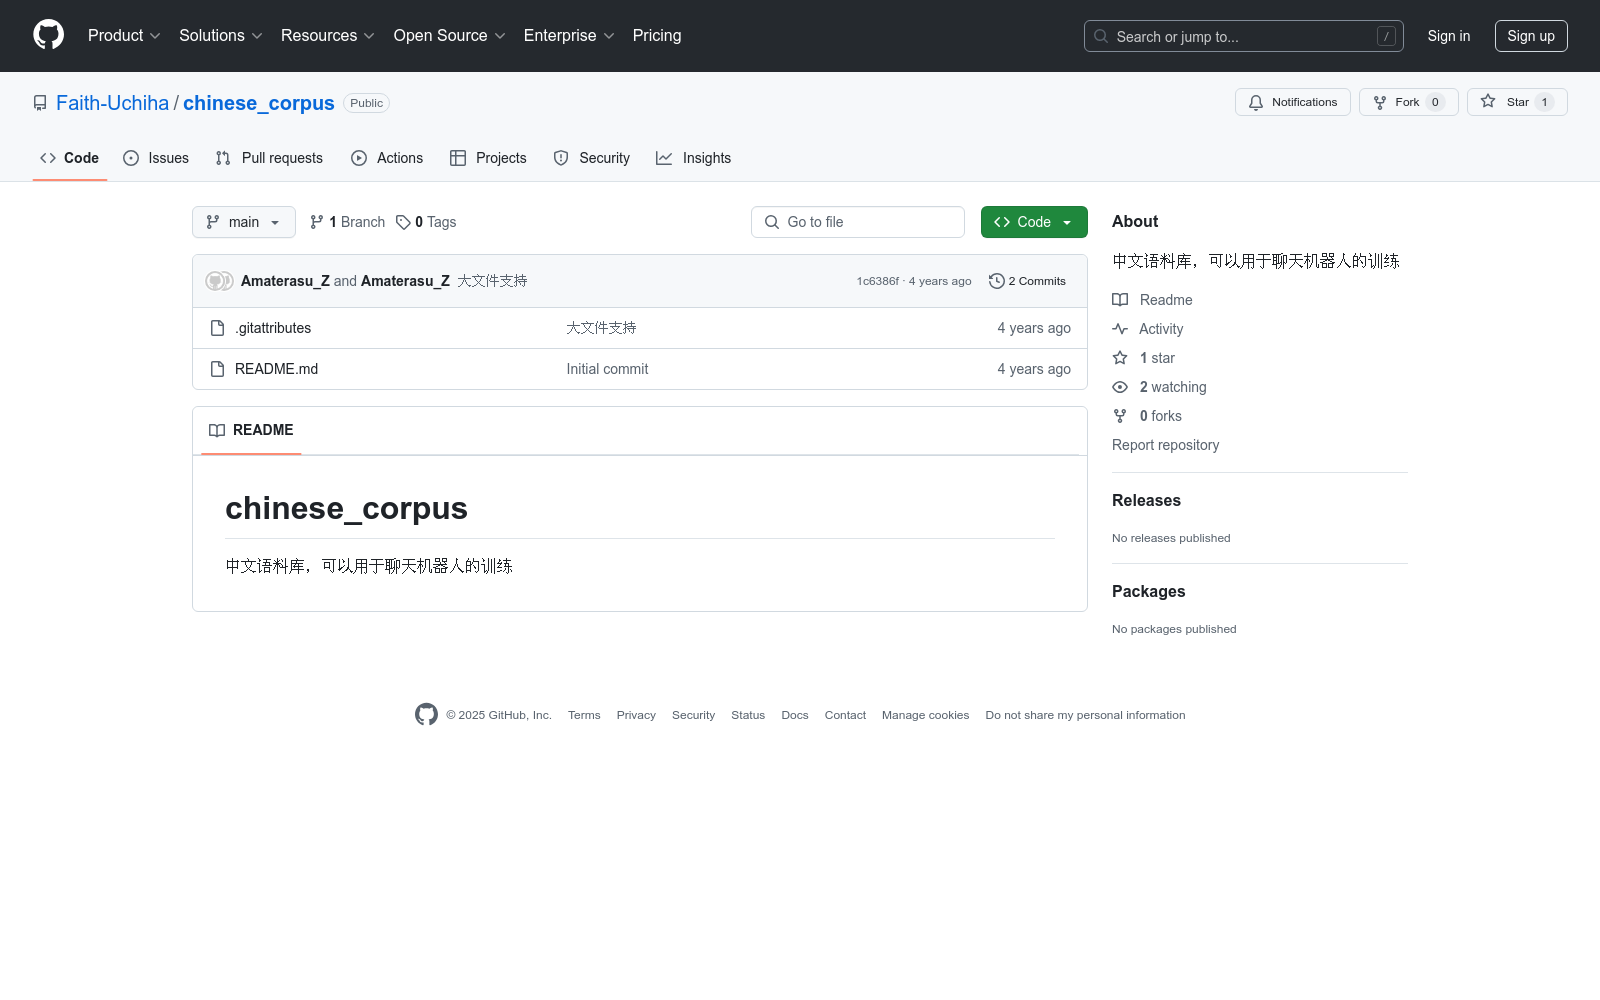Click the fork count badge 0
The height and width of the screenshot is (1000, 1600).
1435,102
